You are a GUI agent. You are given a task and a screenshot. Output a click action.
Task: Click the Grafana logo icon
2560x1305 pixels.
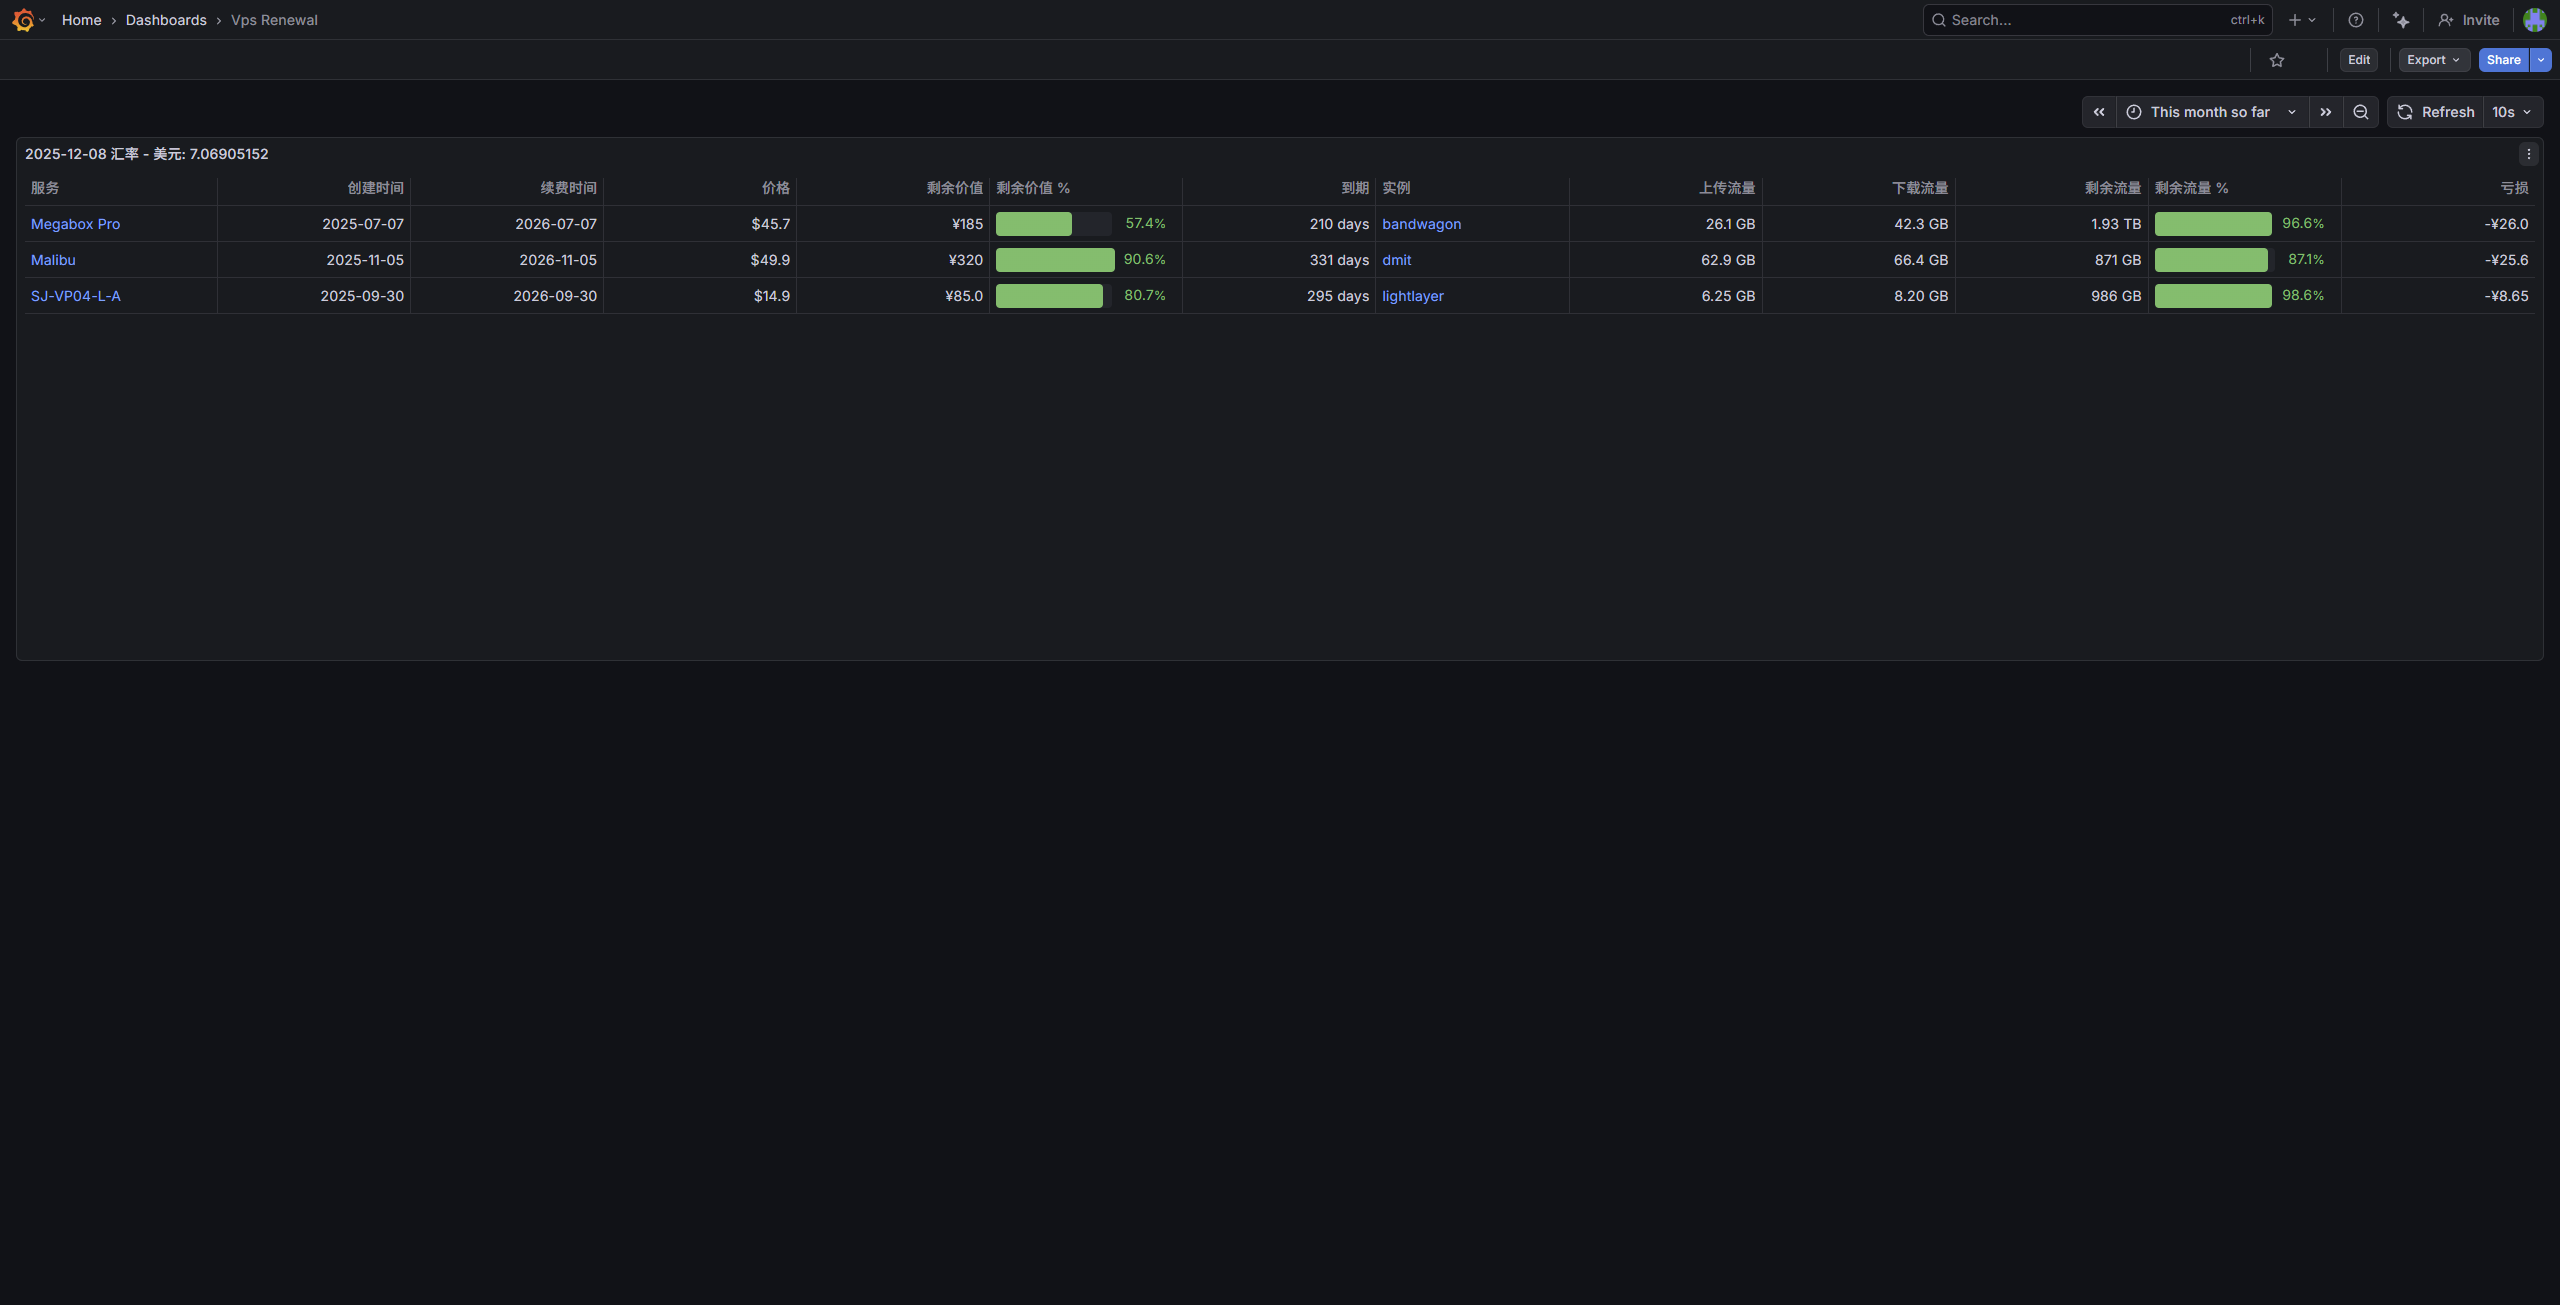23,20
